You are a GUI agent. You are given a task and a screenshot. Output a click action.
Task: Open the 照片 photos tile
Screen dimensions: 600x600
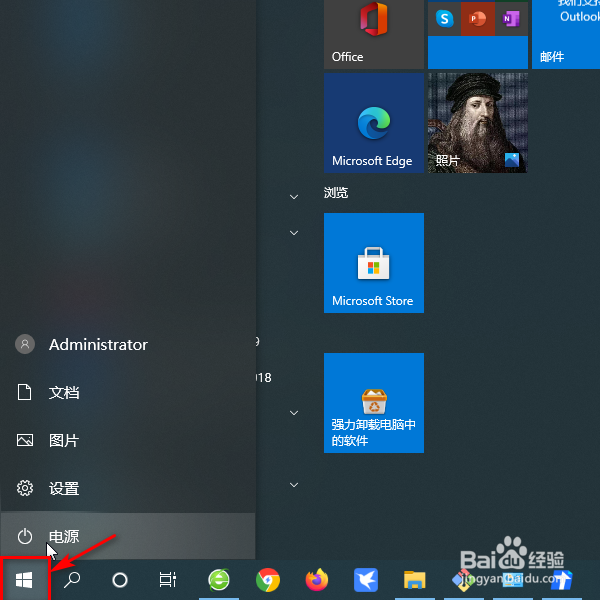(x=478, y=123)
